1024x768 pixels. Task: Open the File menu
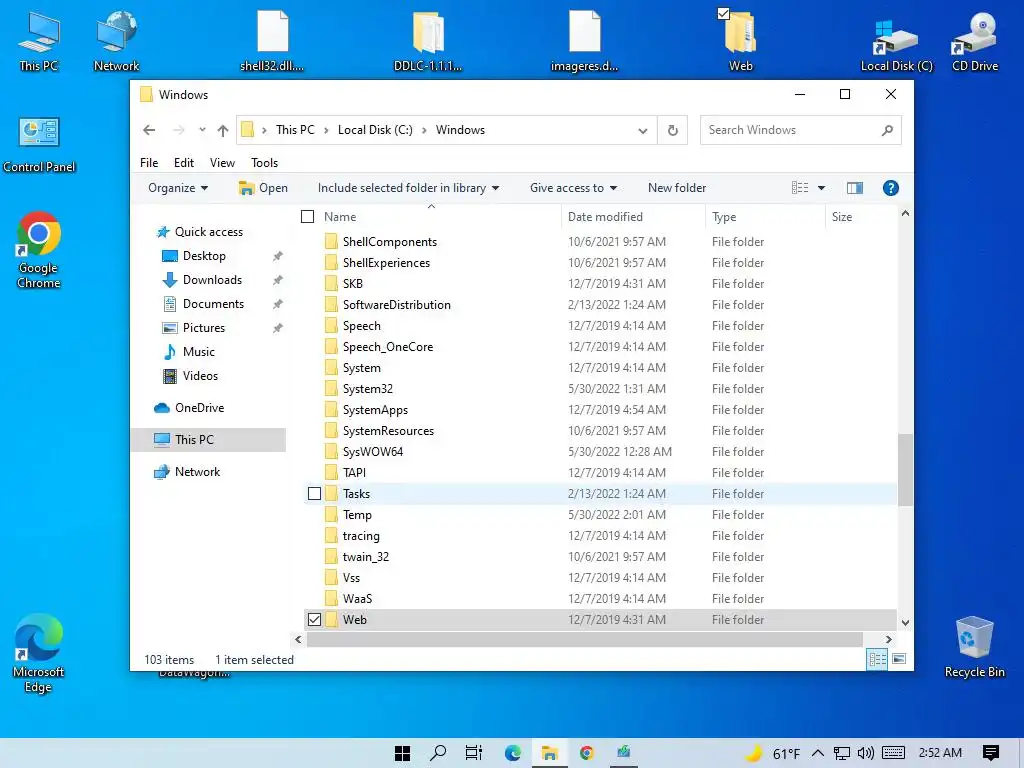click(x=149, y=163)
